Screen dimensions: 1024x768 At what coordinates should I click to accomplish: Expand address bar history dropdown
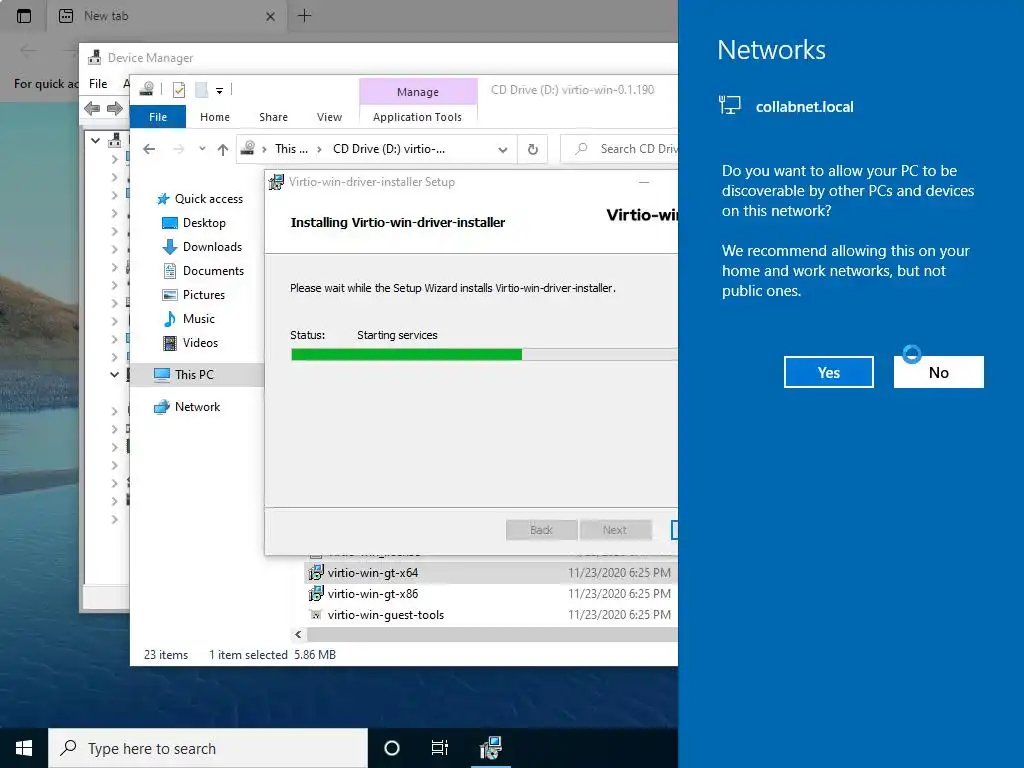tap(502, 150)
